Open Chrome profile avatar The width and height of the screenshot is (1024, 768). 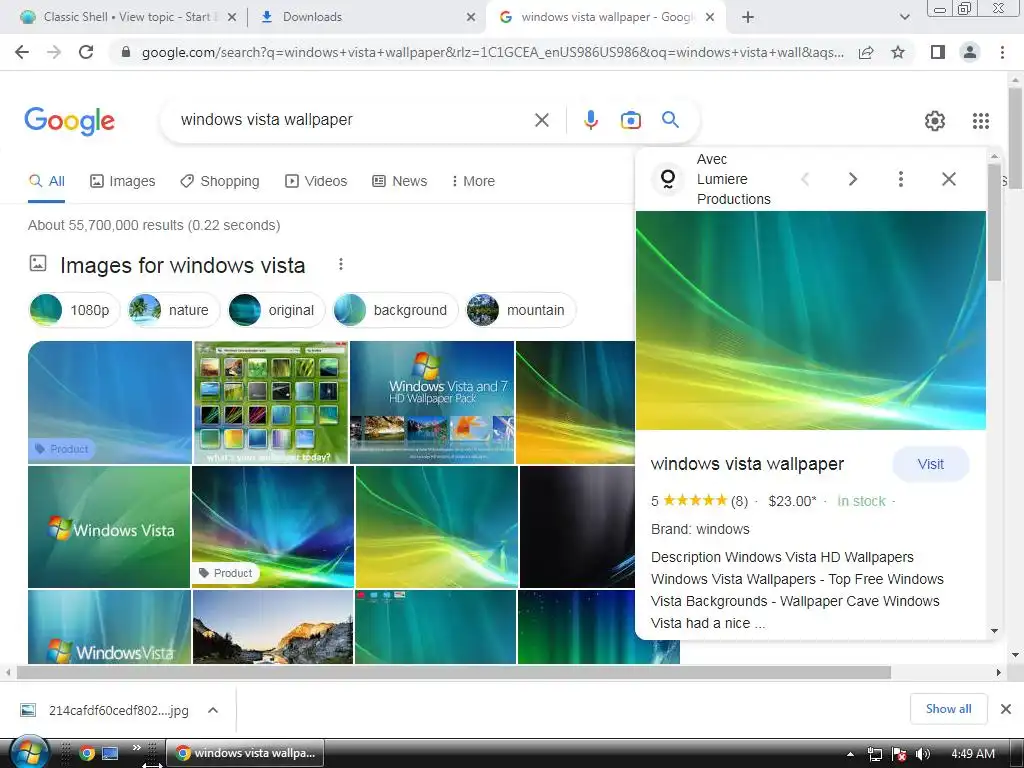970,52
